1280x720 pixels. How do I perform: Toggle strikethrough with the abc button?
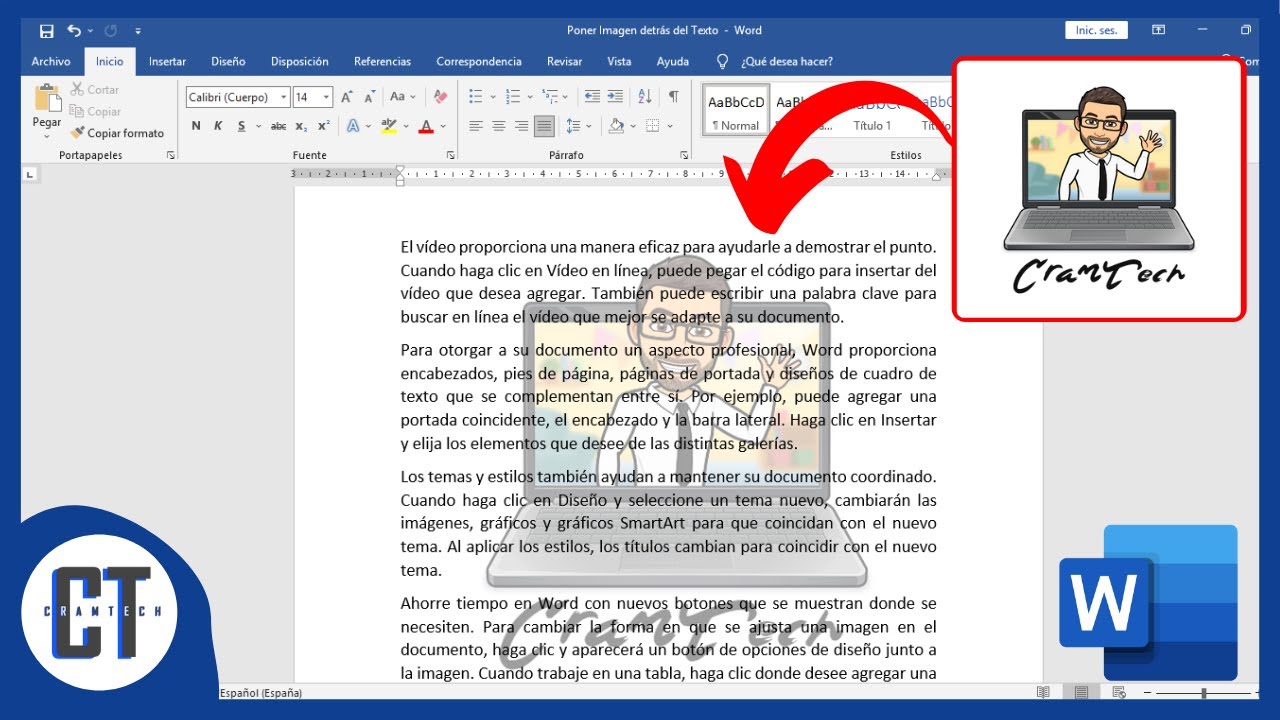coord(279,126)
